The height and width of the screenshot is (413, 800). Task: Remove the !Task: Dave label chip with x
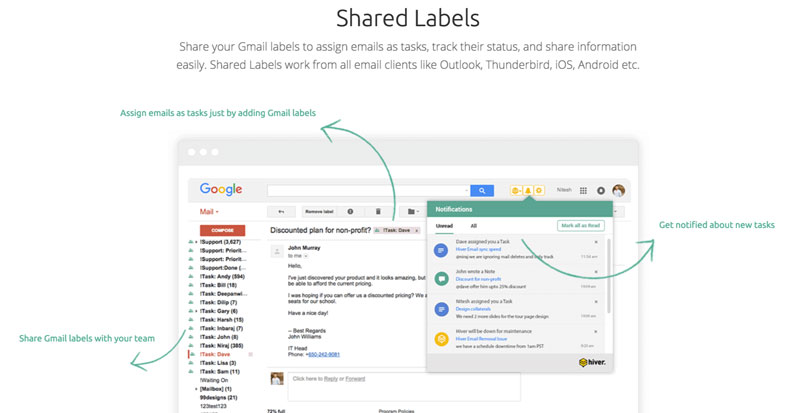(x=417, y=231)
